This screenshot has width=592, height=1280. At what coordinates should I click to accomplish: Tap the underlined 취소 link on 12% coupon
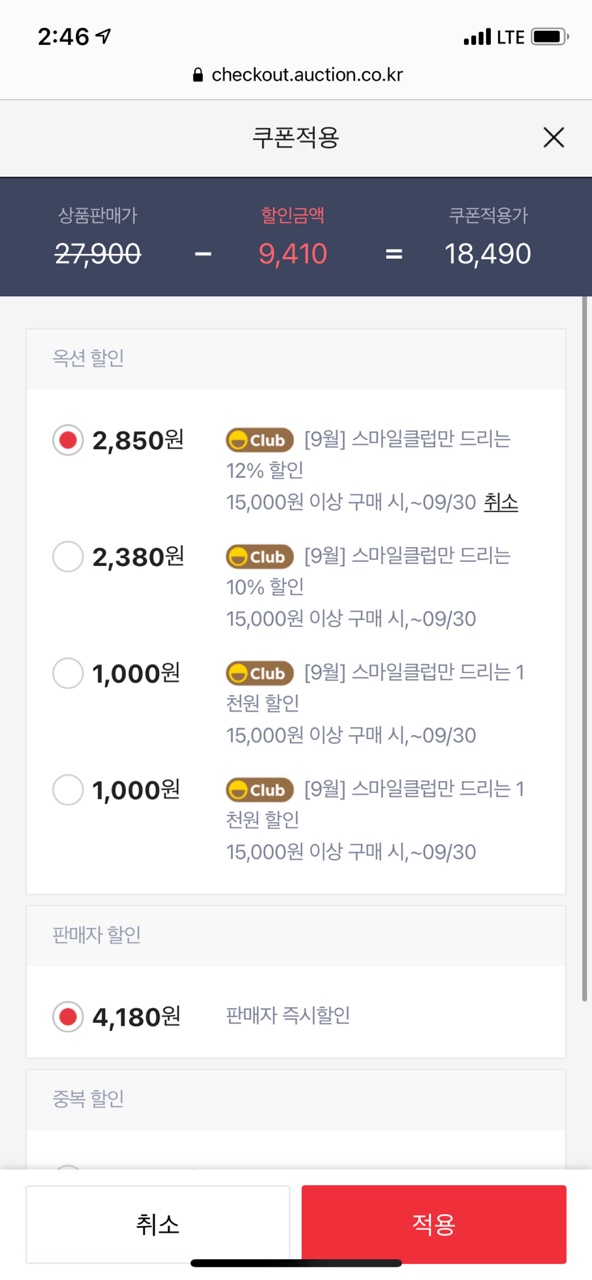click(x=501, y=502)
